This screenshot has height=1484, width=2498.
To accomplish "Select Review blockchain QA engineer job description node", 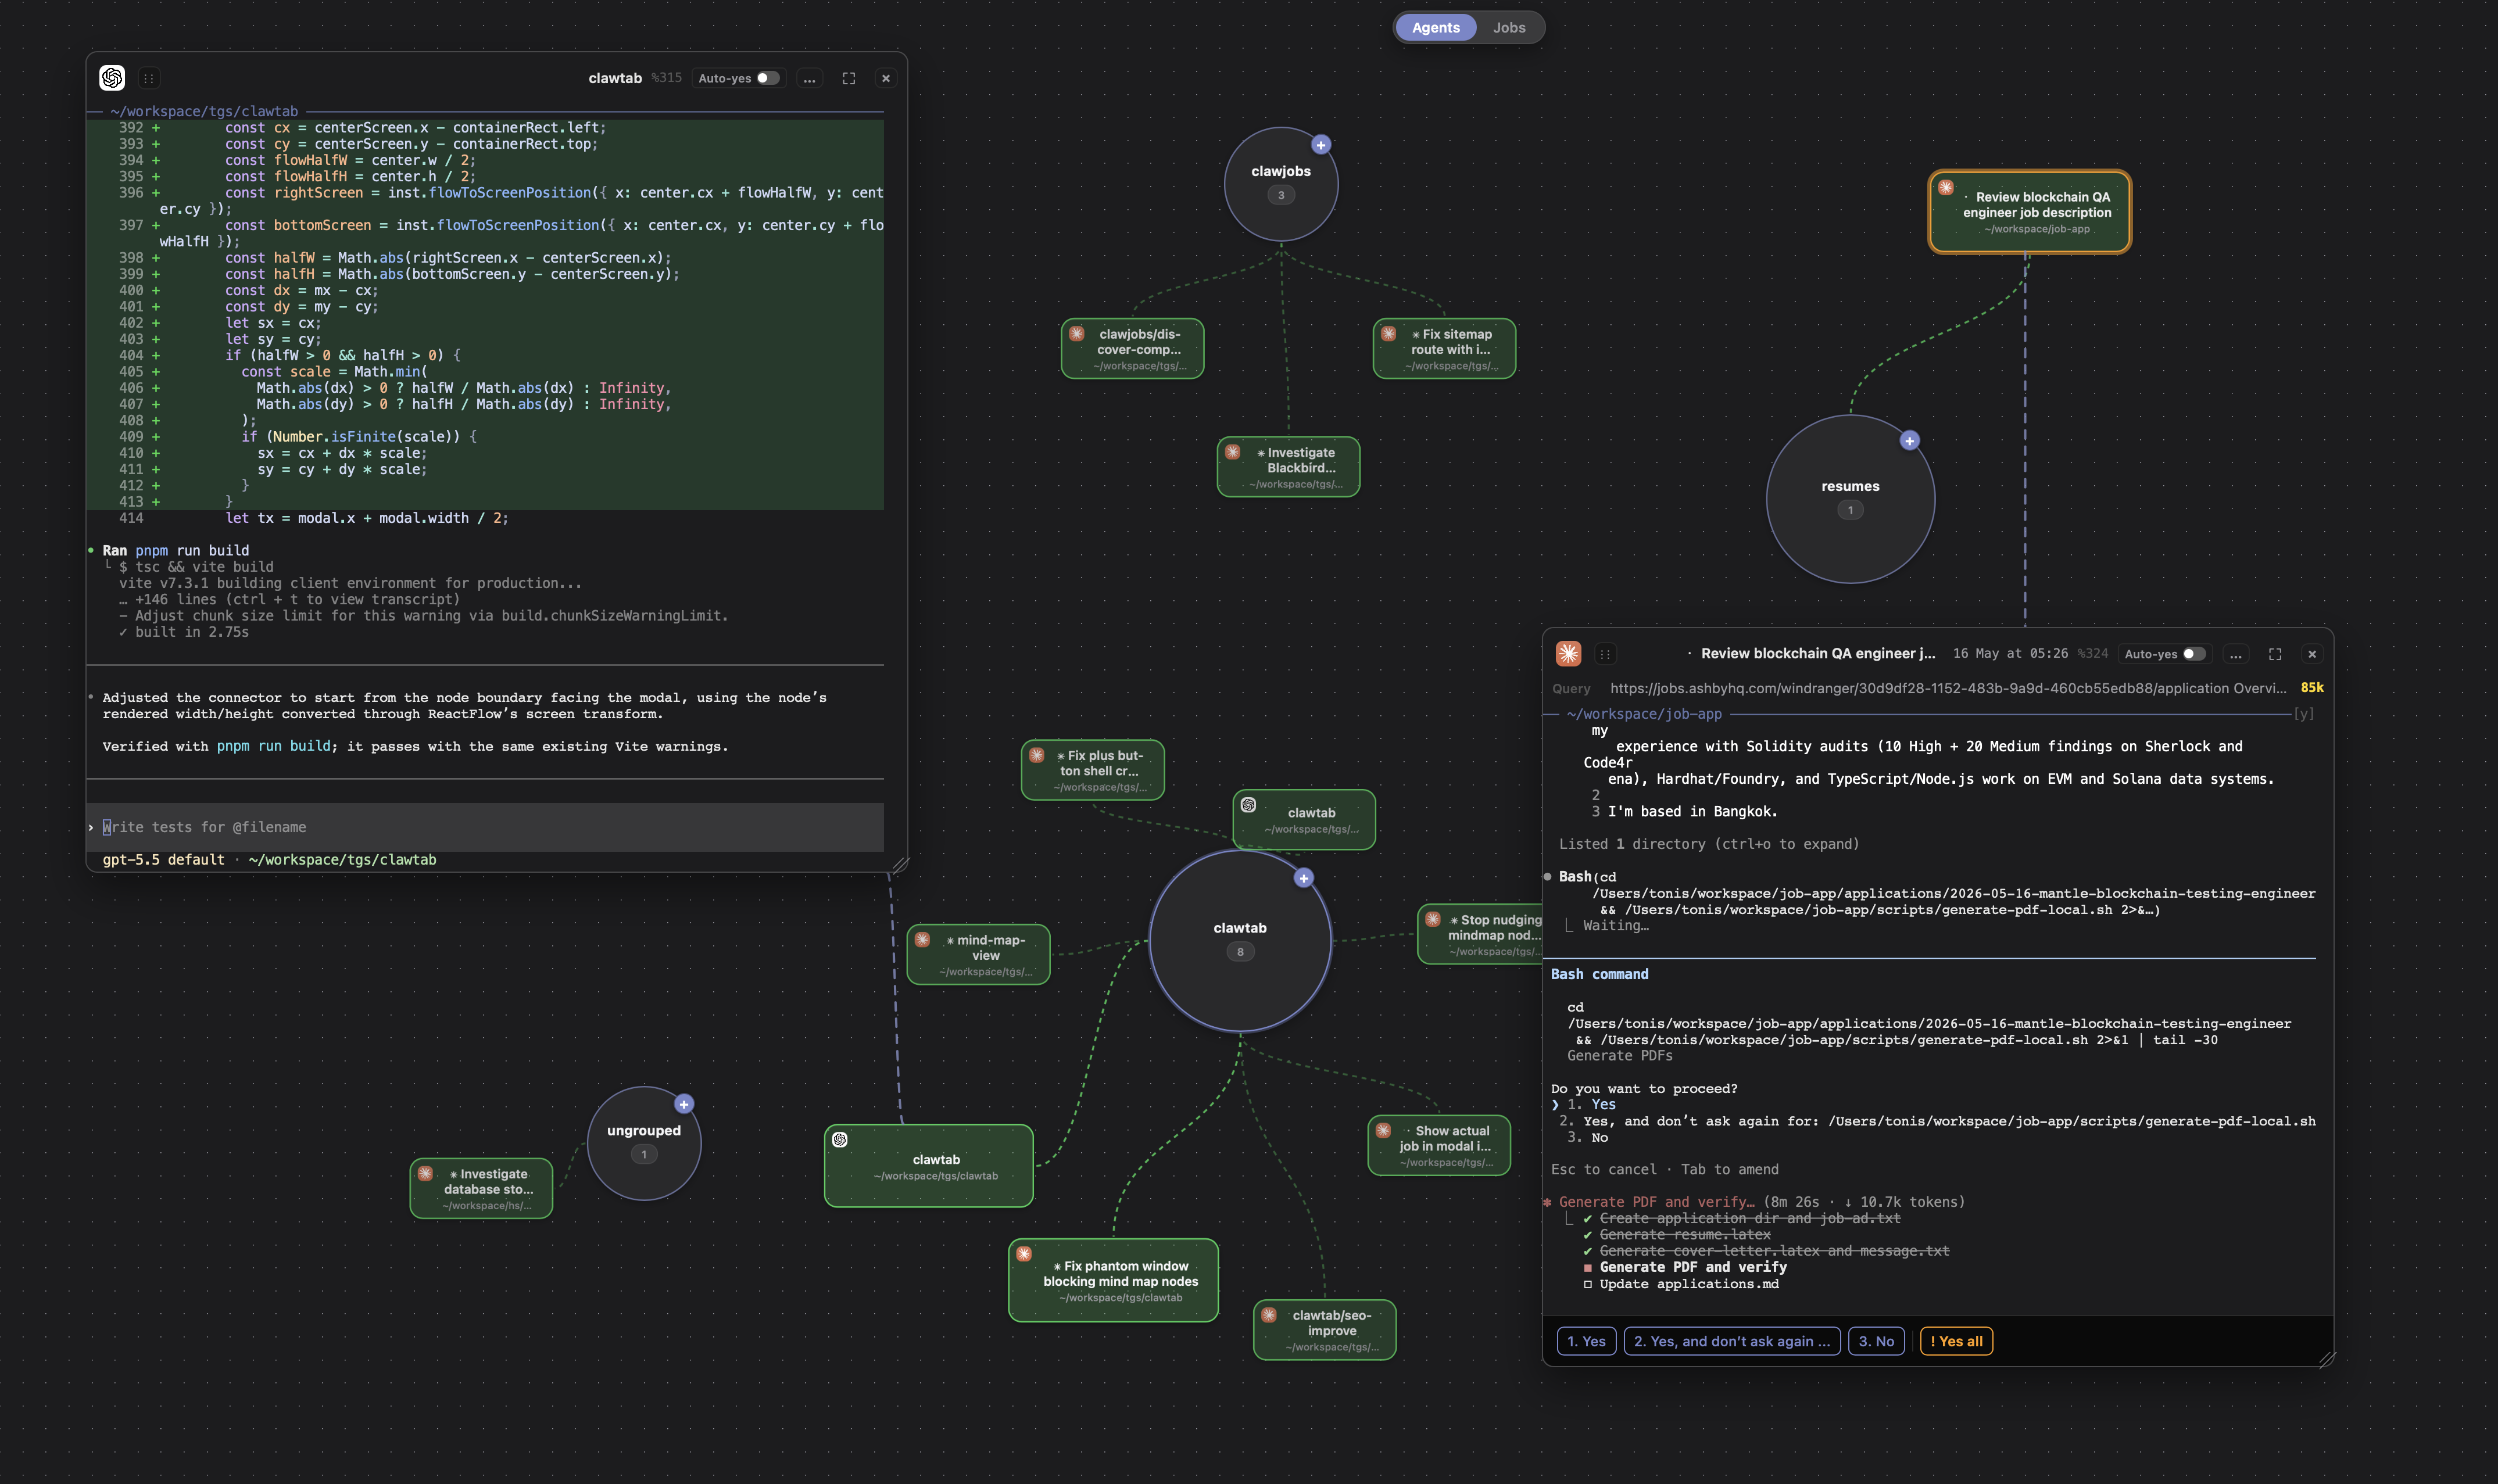I will [2029, 211].
